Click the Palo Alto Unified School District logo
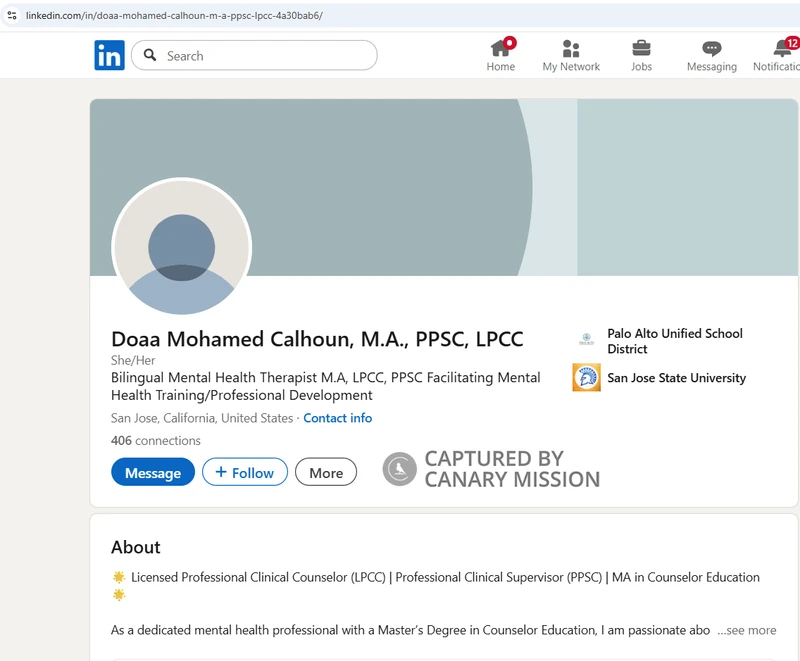 (586, 340)
